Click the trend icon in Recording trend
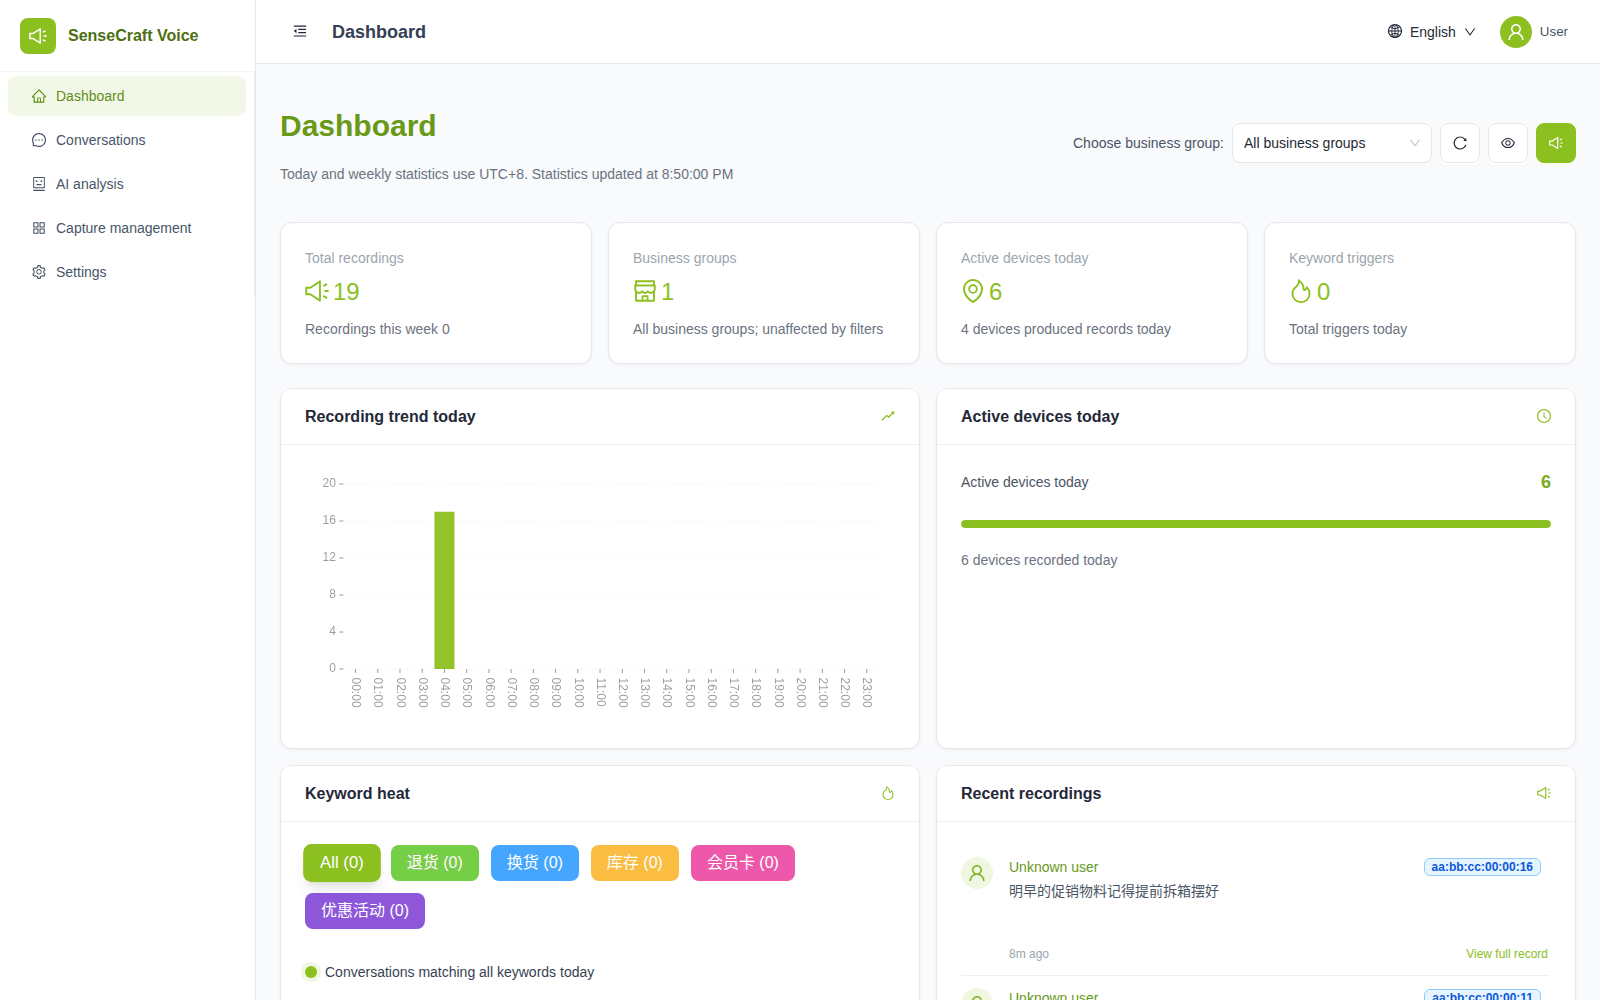Image resolution: width=1600 pixels, height=1000 pixels. pyautogui.click(x=888, y=416)
